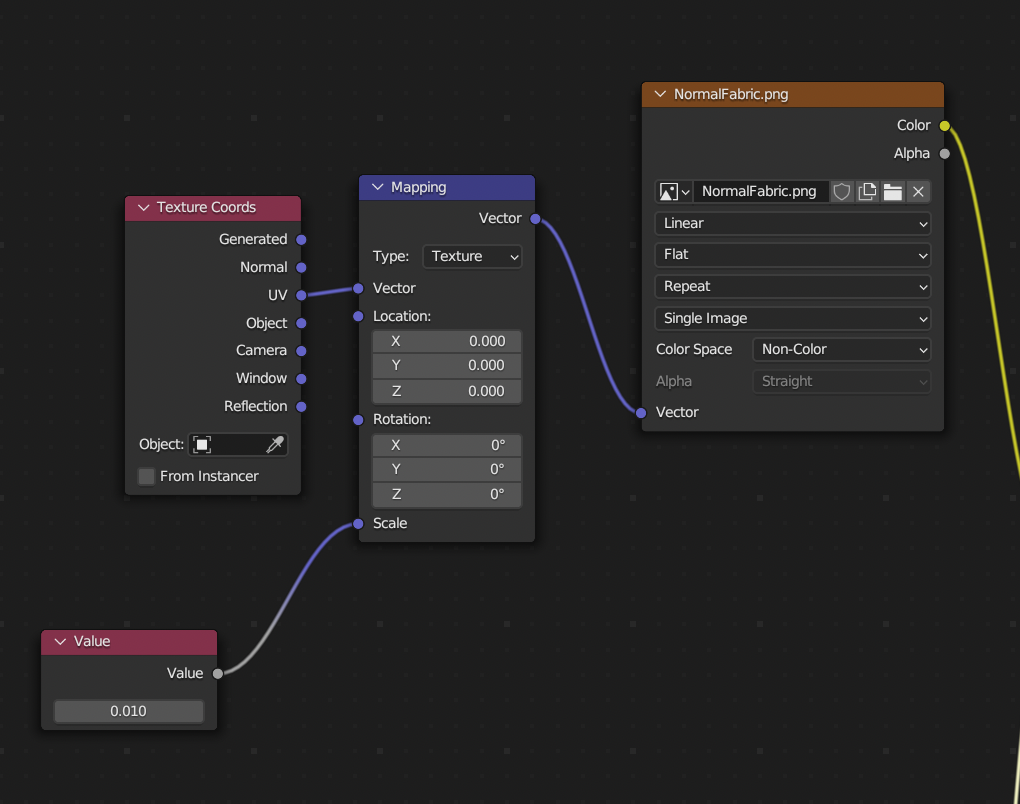Click the Rotation X value field

point(447,446)
